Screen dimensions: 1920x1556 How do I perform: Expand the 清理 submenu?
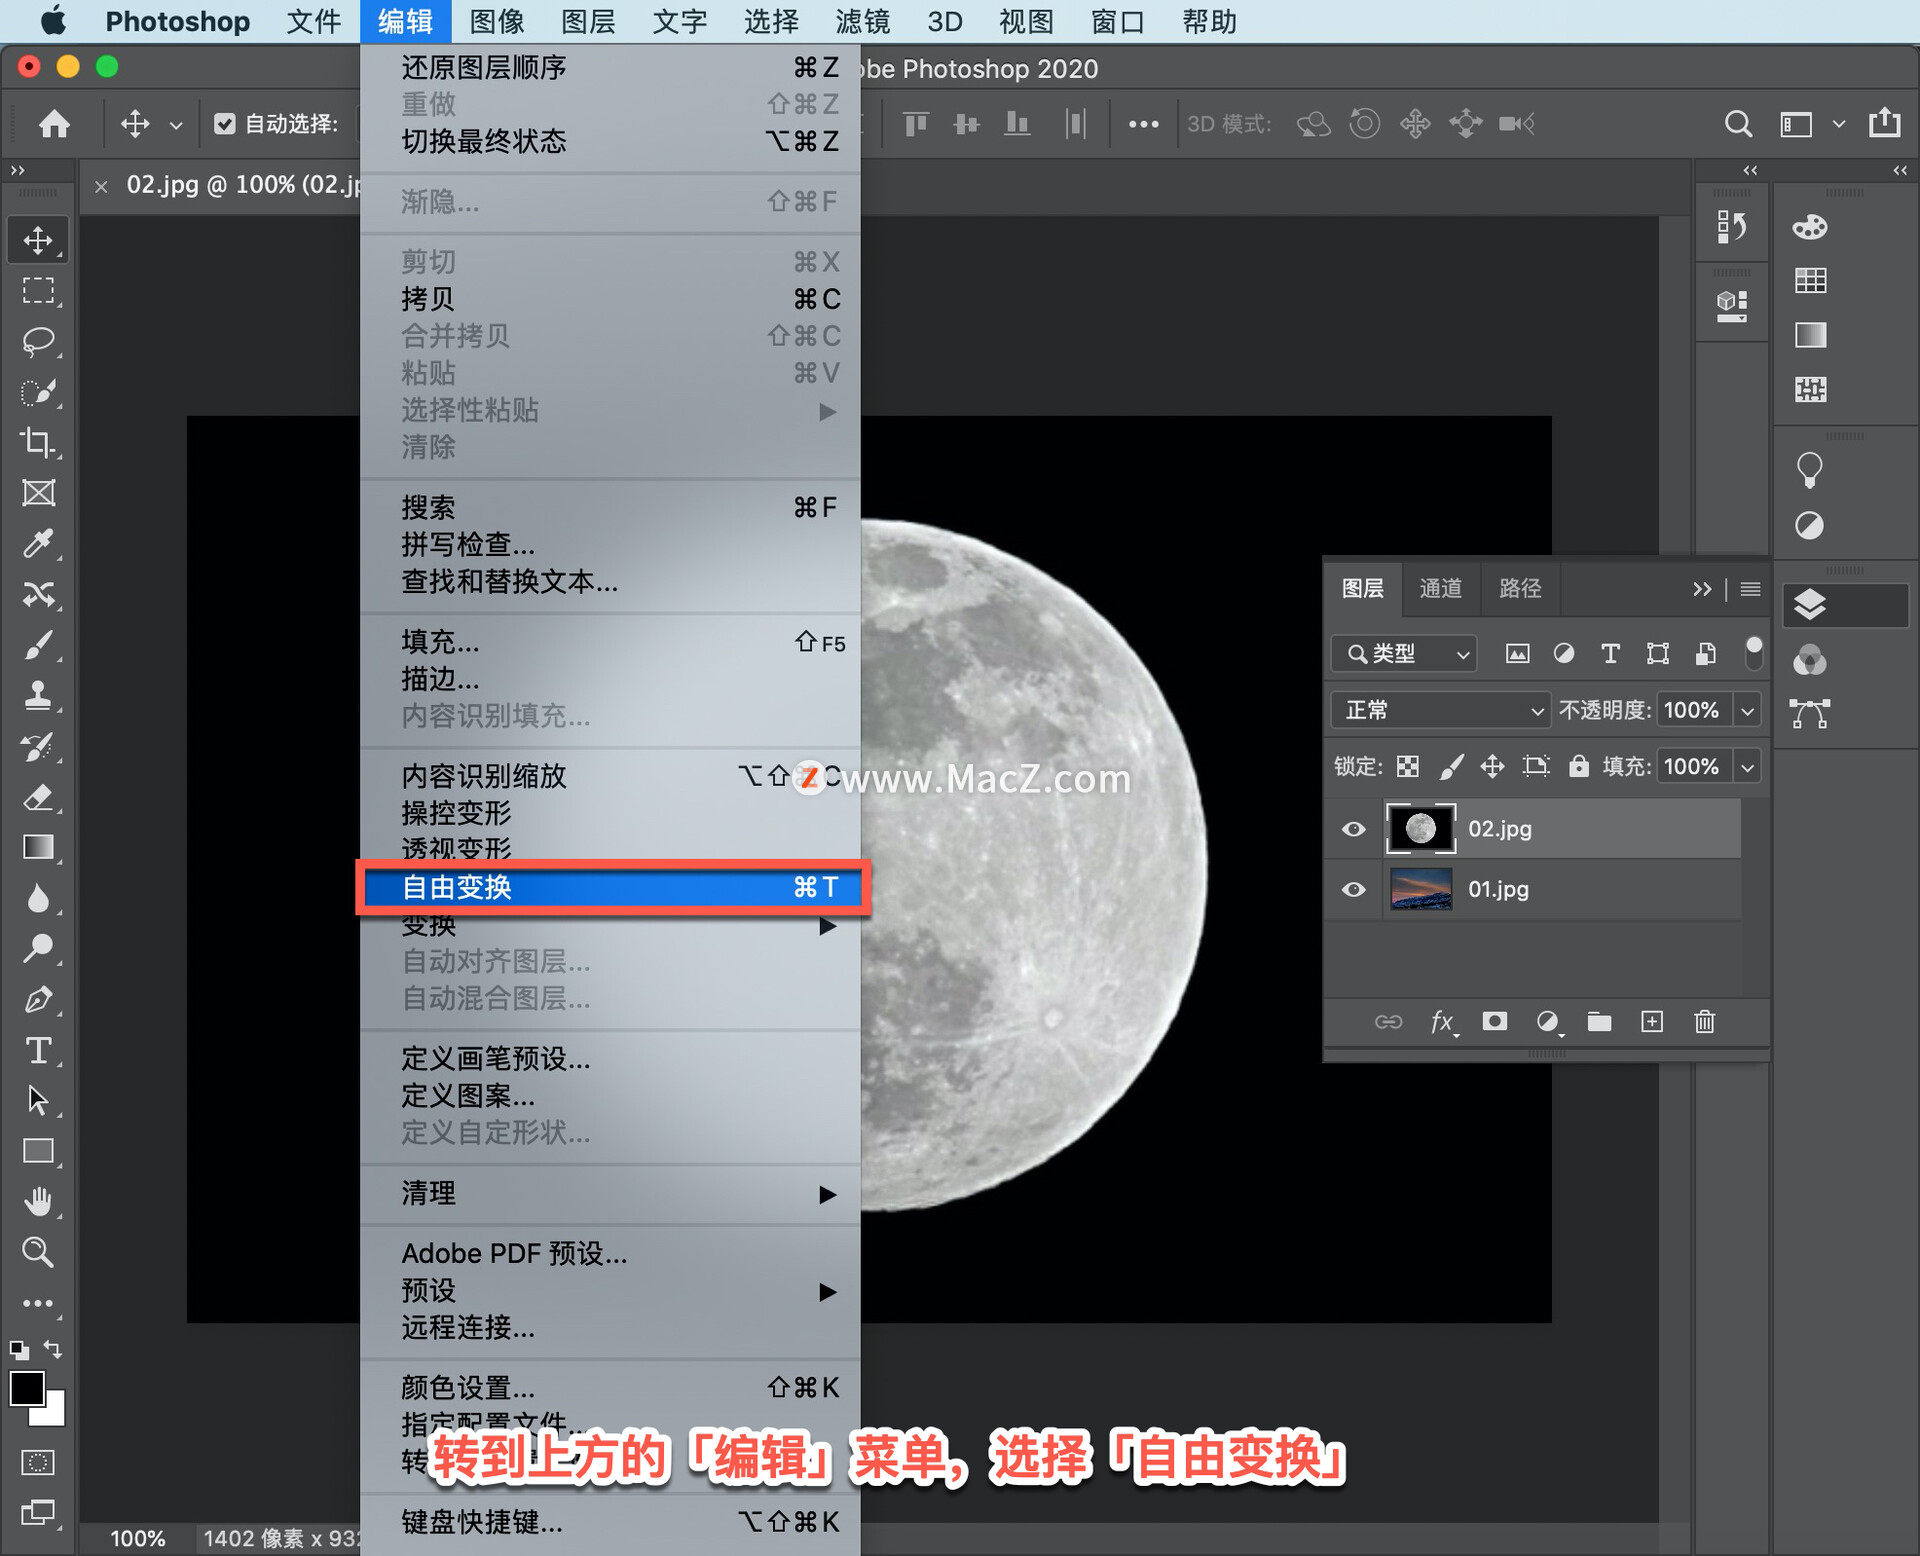610,1194
